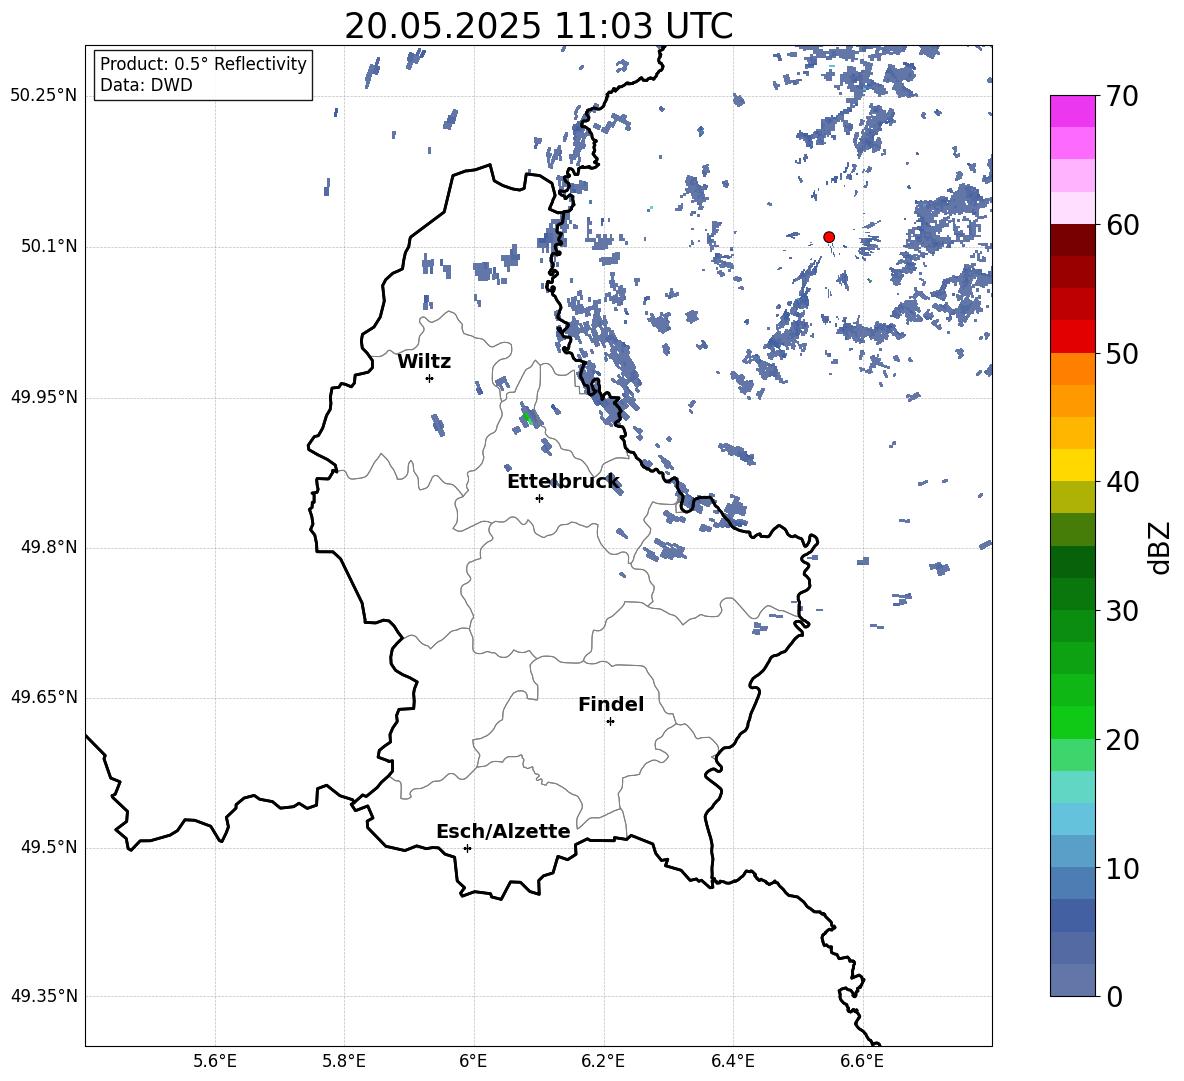
Task: Click the 6°E longitude tick label
Action: pos(473,1061)
